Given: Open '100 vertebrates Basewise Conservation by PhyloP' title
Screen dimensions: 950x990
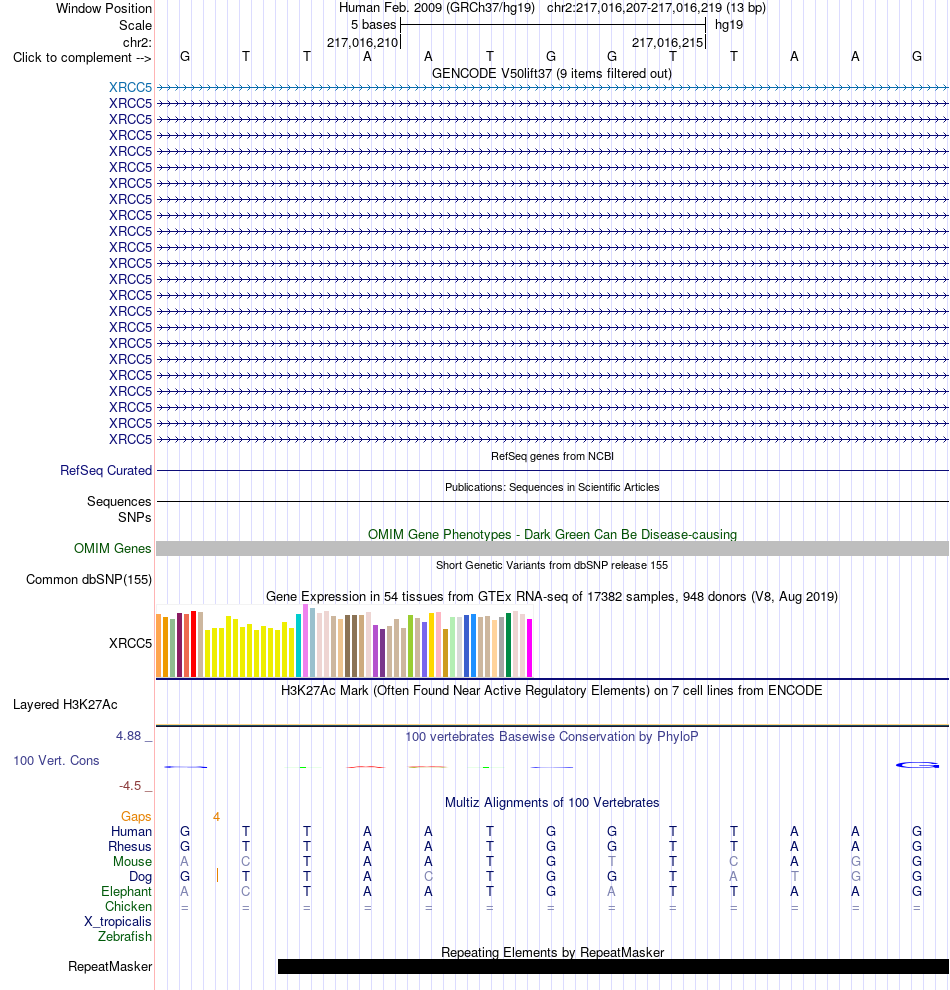Looking at the screenshot, I should (552, 736).
